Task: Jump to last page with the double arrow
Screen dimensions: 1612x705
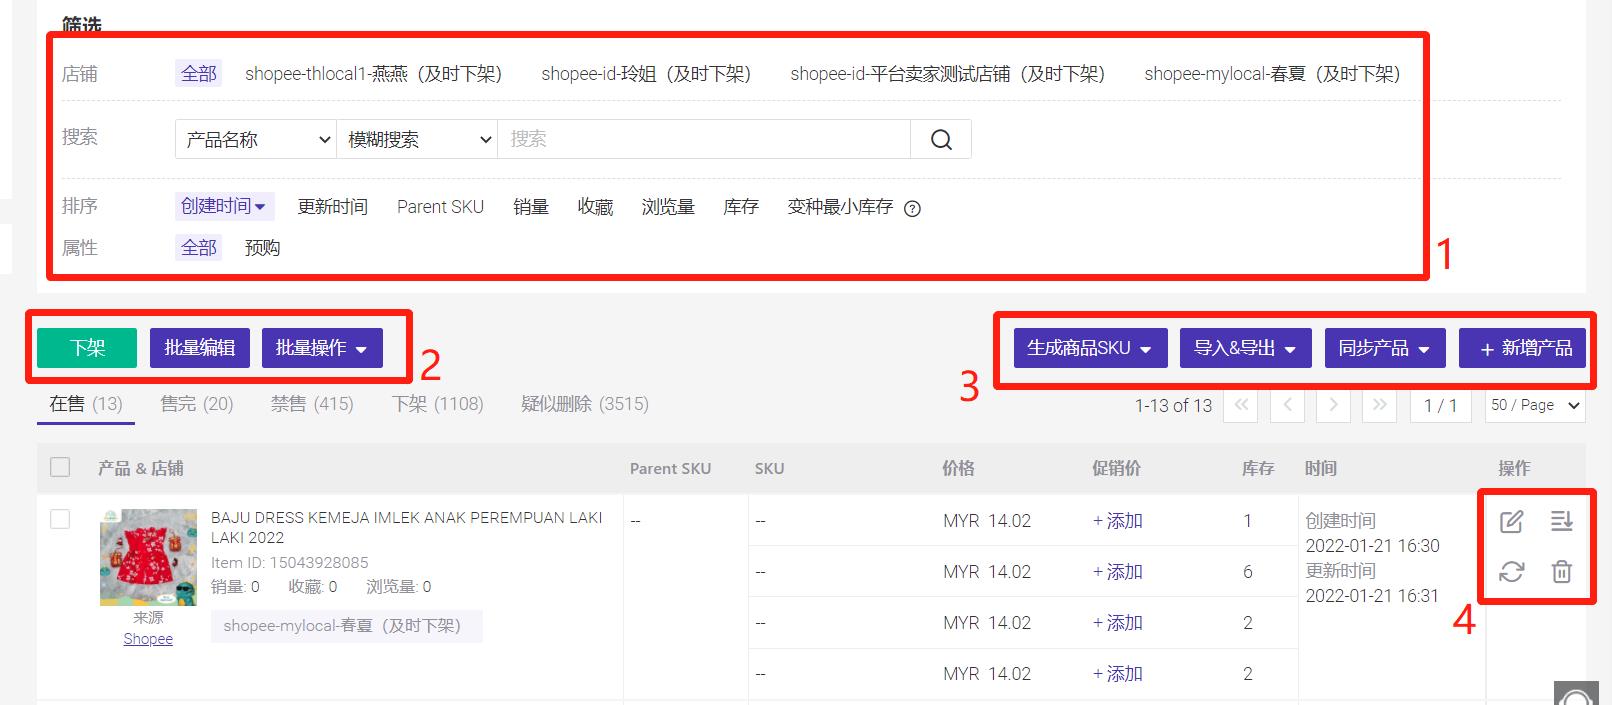Action: pyautogui.click(x=1379, y=405)
